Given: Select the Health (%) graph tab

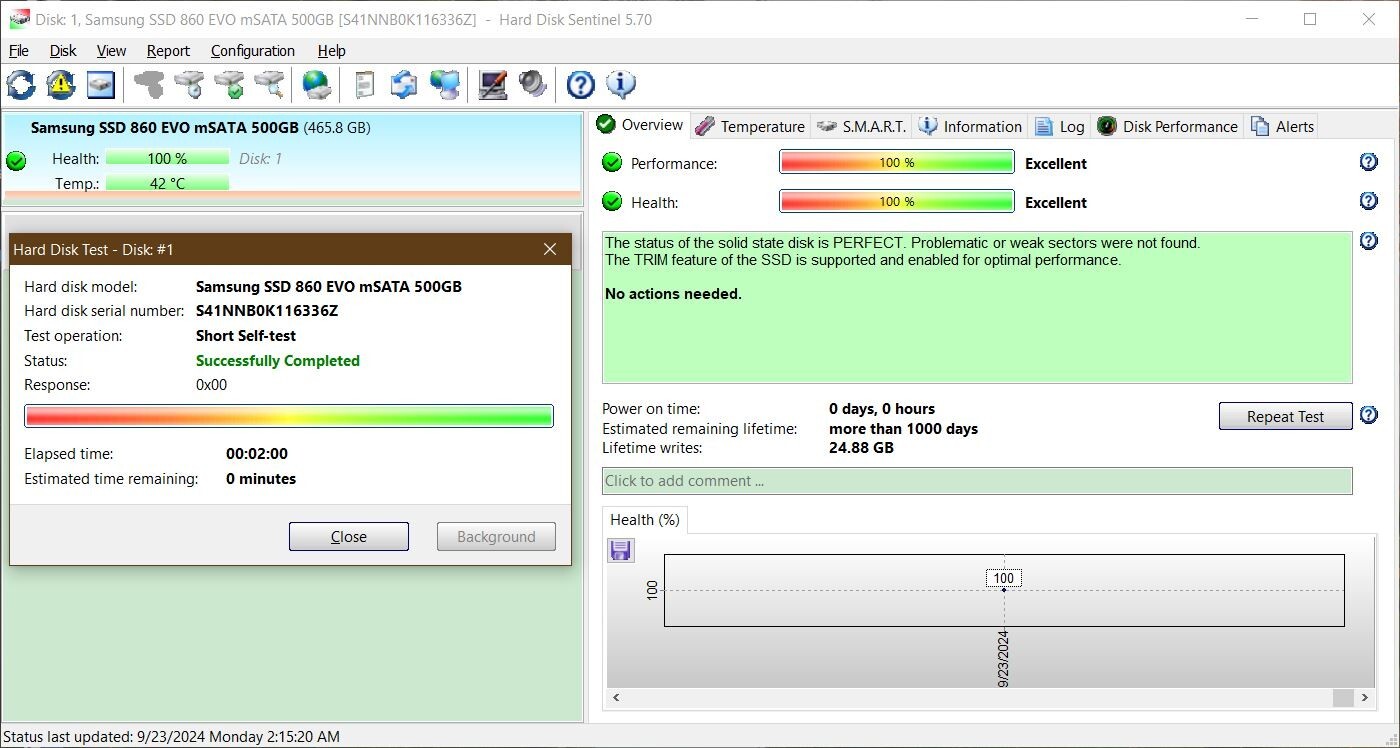Looking at the screenshot, I should tap(645, 520).
